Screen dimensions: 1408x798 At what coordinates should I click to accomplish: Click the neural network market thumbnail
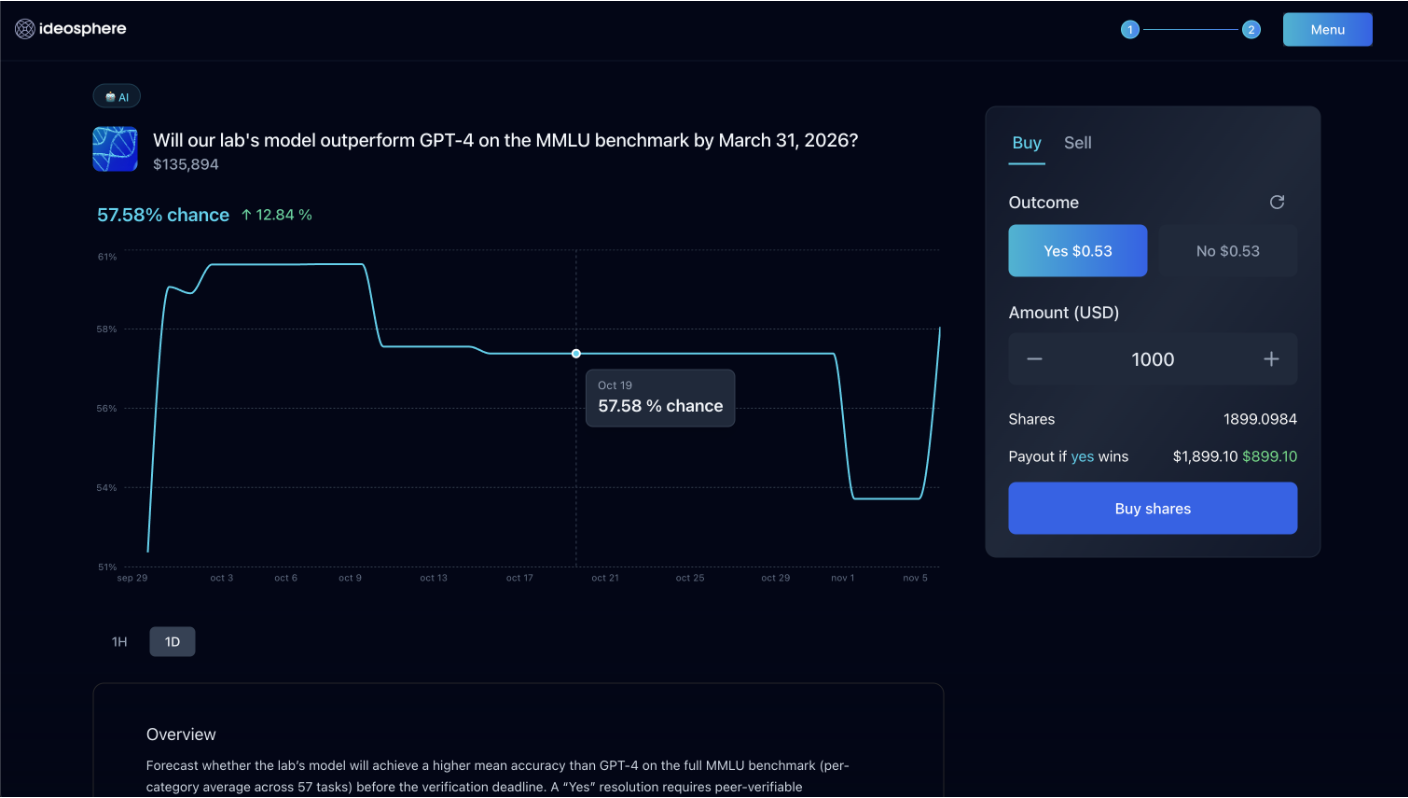click(114, 147)
